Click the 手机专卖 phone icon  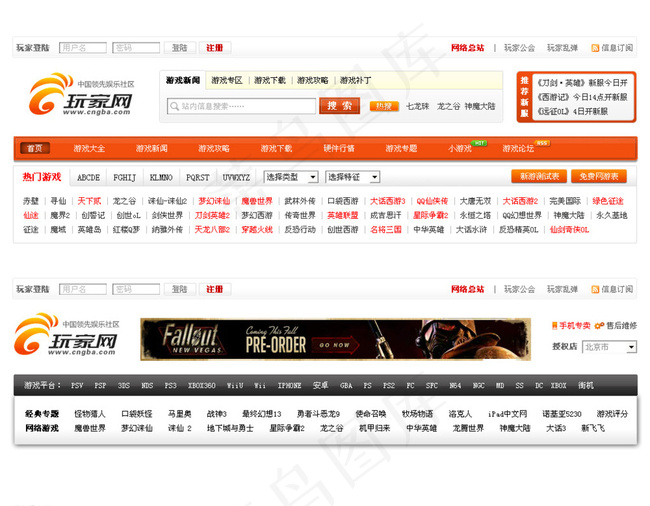point(555,326)
